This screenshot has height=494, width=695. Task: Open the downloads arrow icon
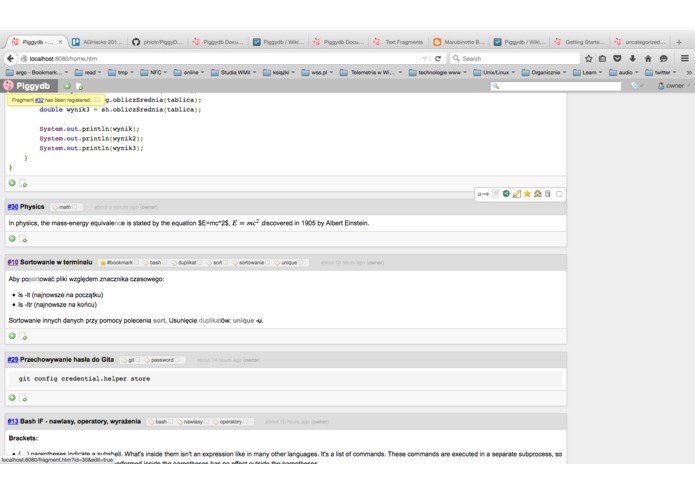(x=633, y=58)
